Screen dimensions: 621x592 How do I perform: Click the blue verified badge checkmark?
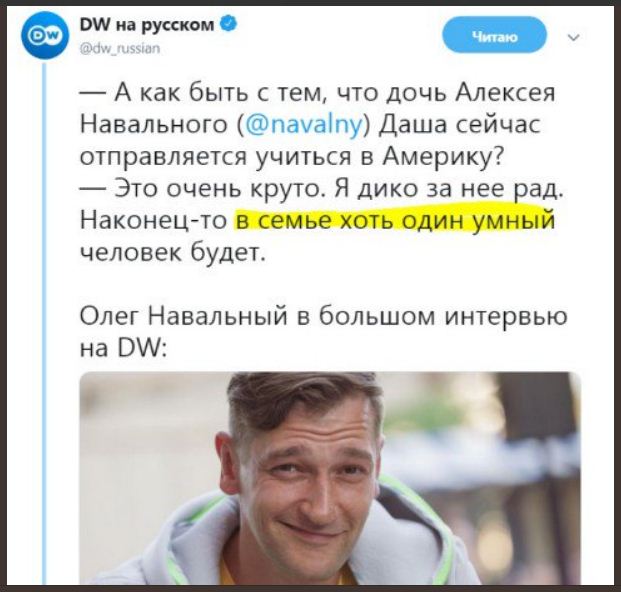point(229,25)
